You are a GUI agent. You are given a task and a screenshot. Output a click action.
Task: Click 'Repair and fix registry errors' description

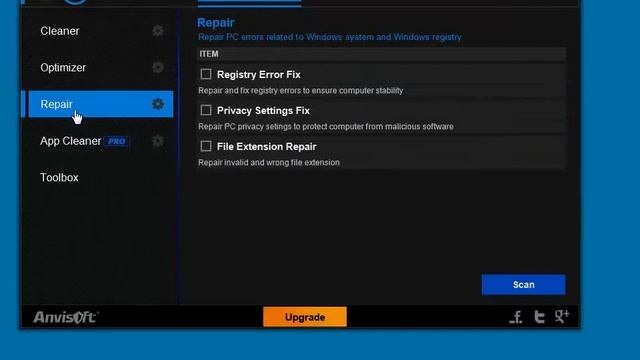tap(300, 91)
